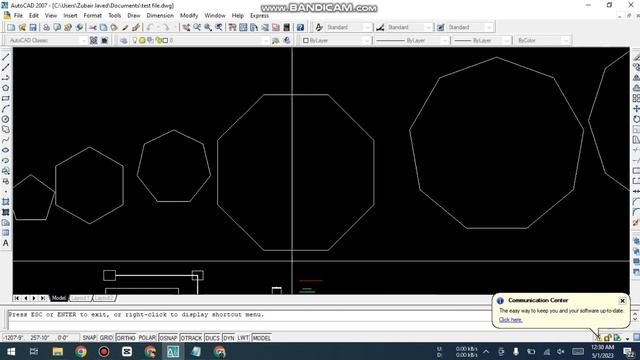Toggle LWT lineweight display
The height and width of the screenshot is (360, 640).
[243, 338]
